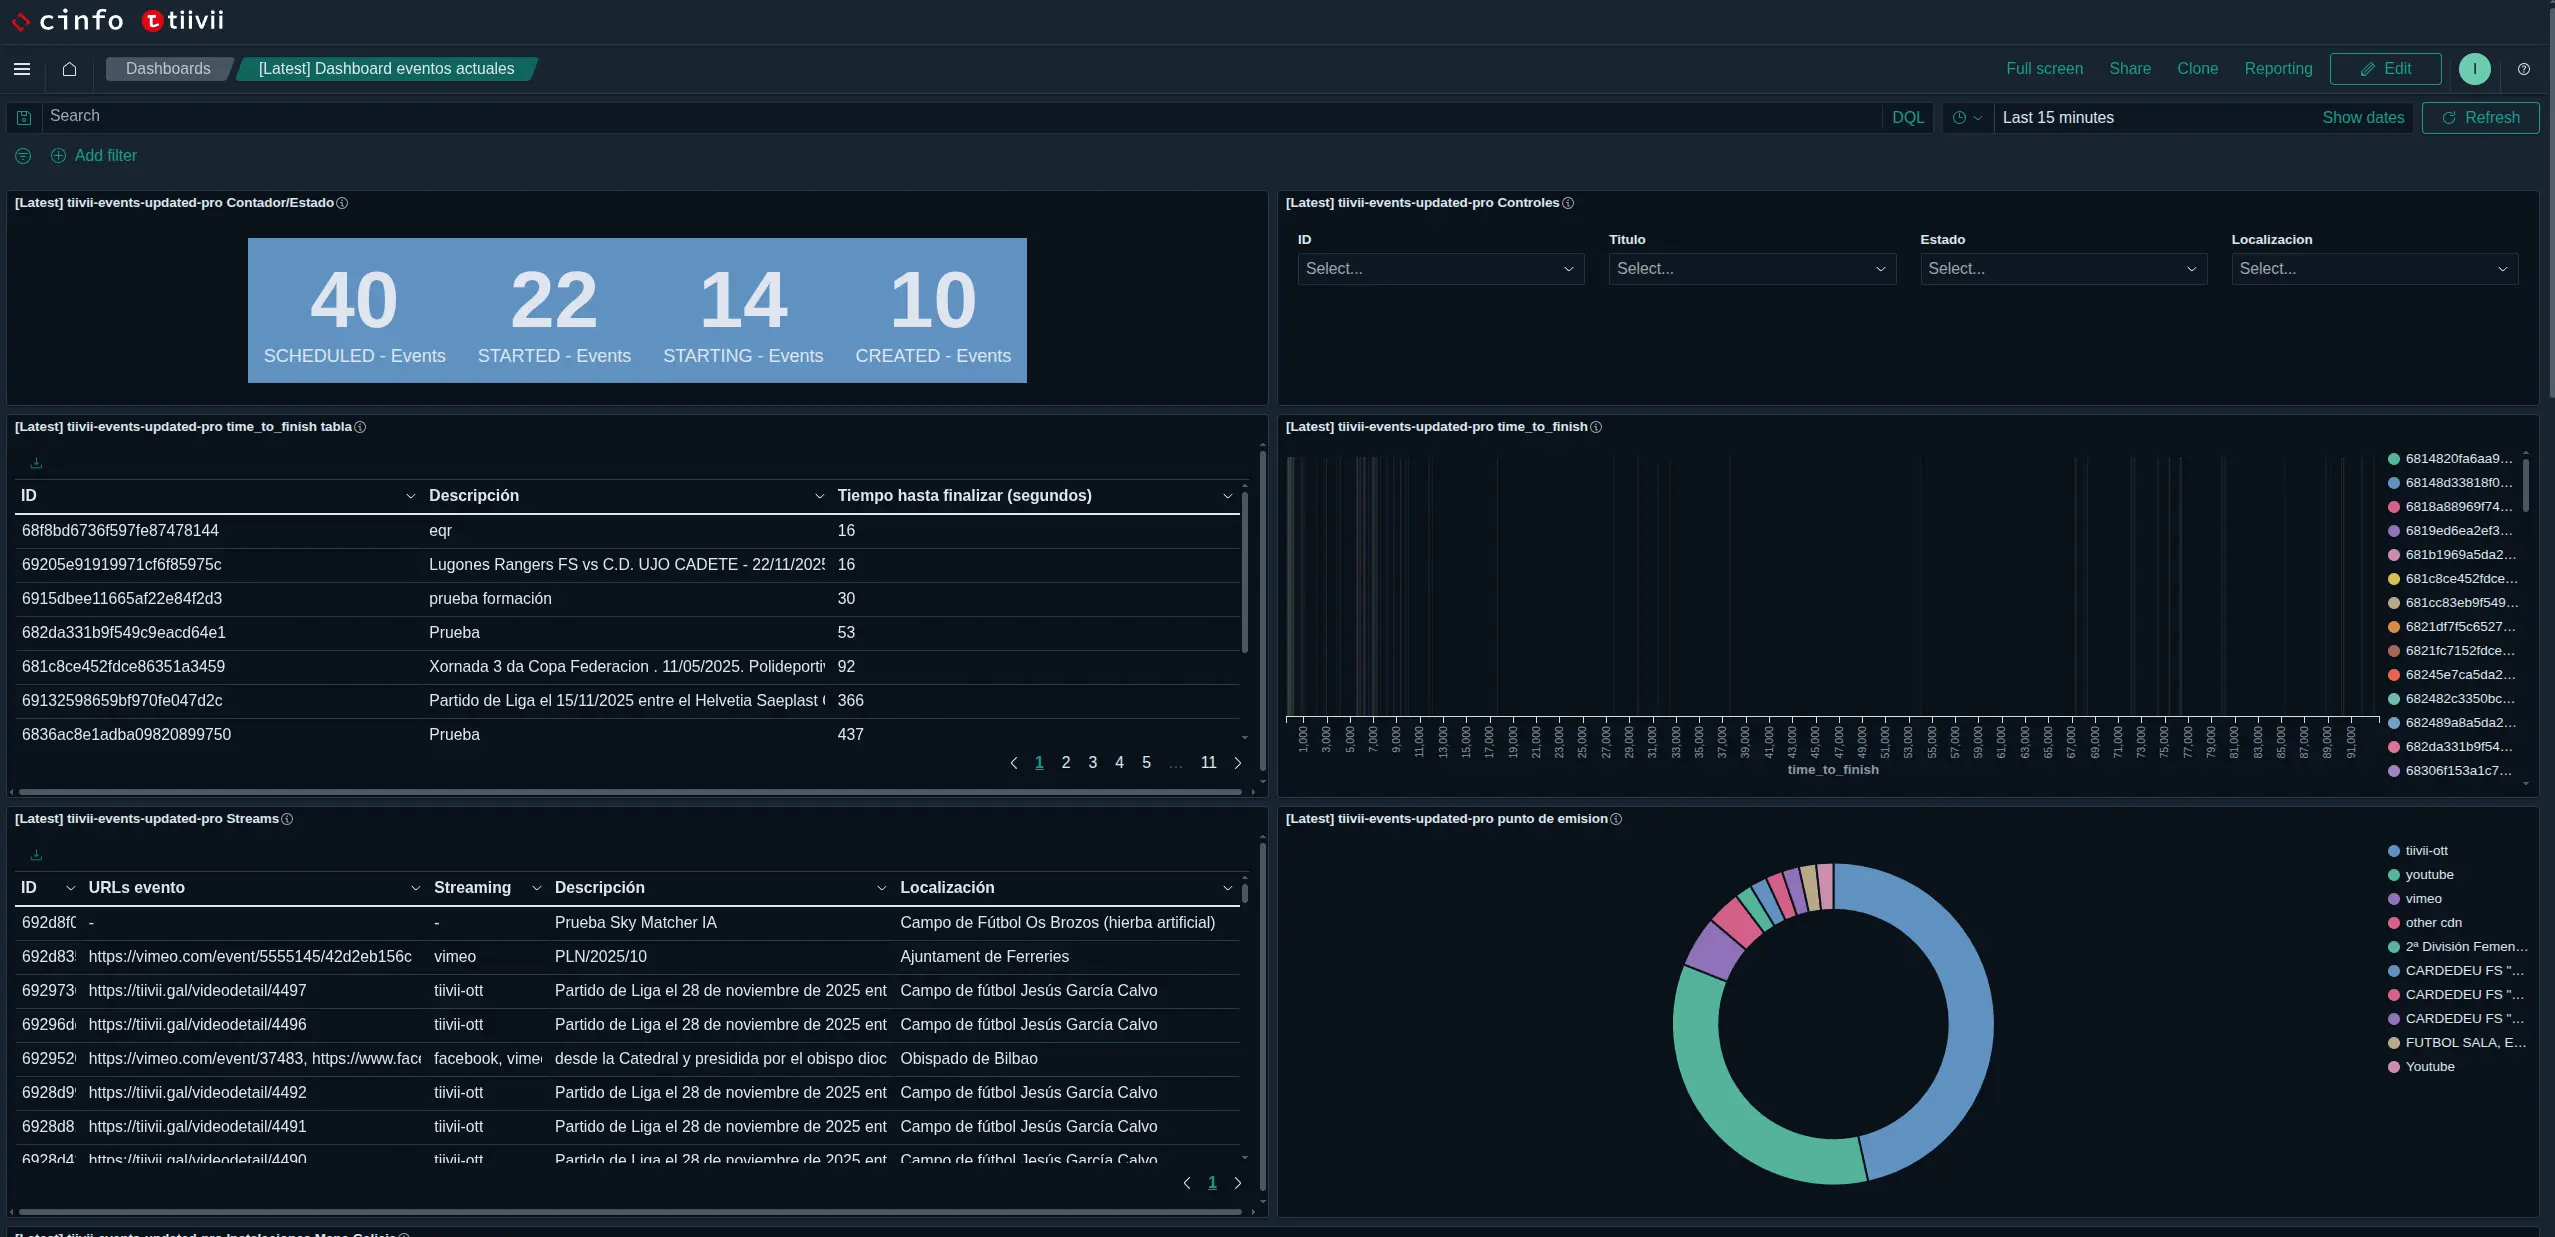Expand the Localizacion select dropdown
Screen dimensions: 2555x1237
2373,269
